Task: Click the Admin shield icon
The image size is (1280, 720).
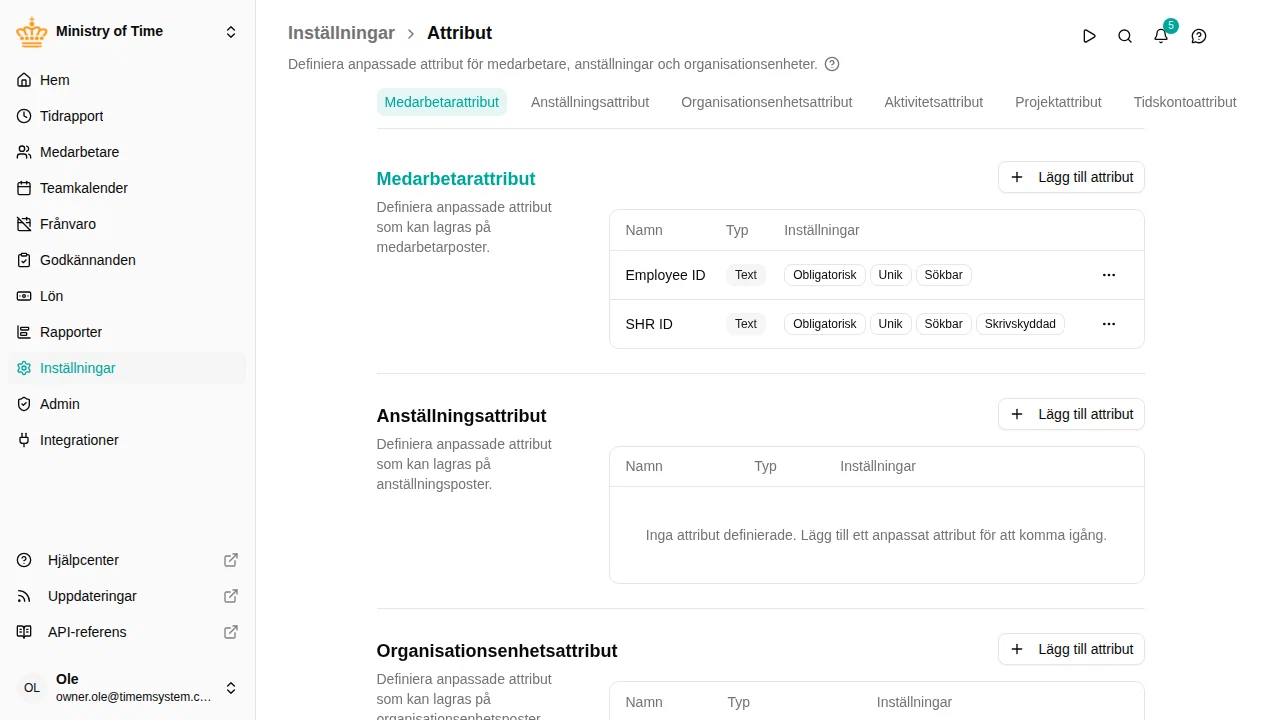Action: click(24, 404)
